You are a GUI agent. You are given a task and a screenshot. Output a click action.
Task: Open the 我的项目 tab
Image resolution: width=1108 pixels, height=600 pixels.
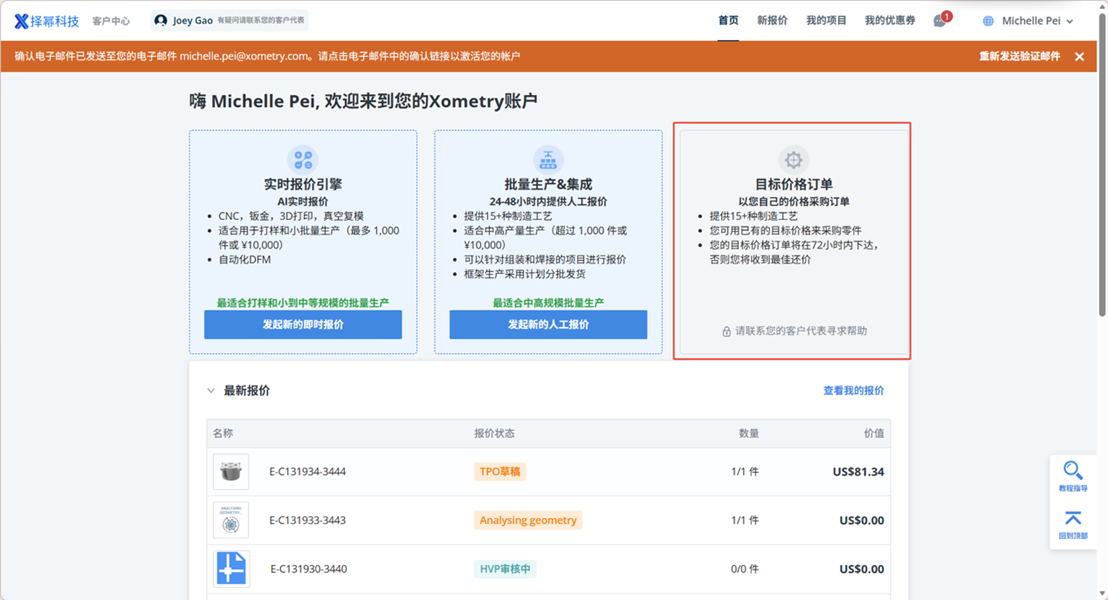tap(826, 21)
